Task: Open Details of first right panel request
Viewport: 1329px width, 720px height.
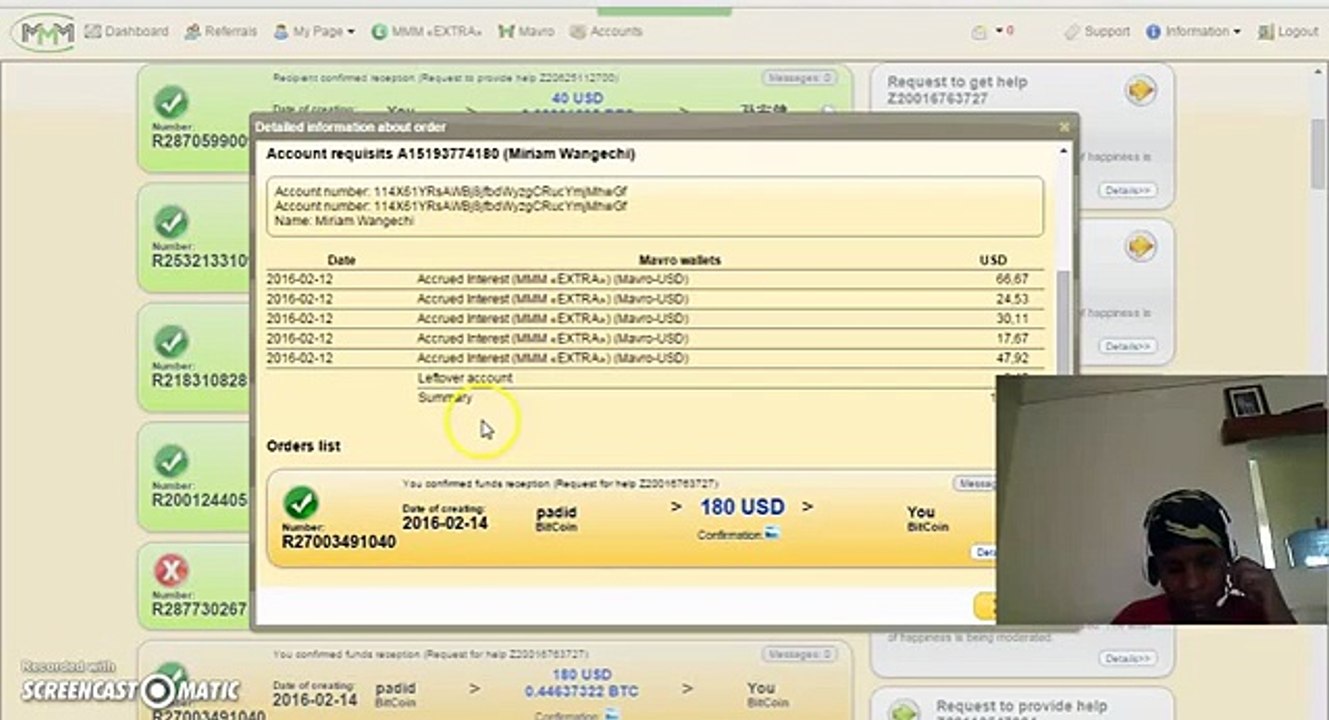Action: click(x=1127, y=190)
